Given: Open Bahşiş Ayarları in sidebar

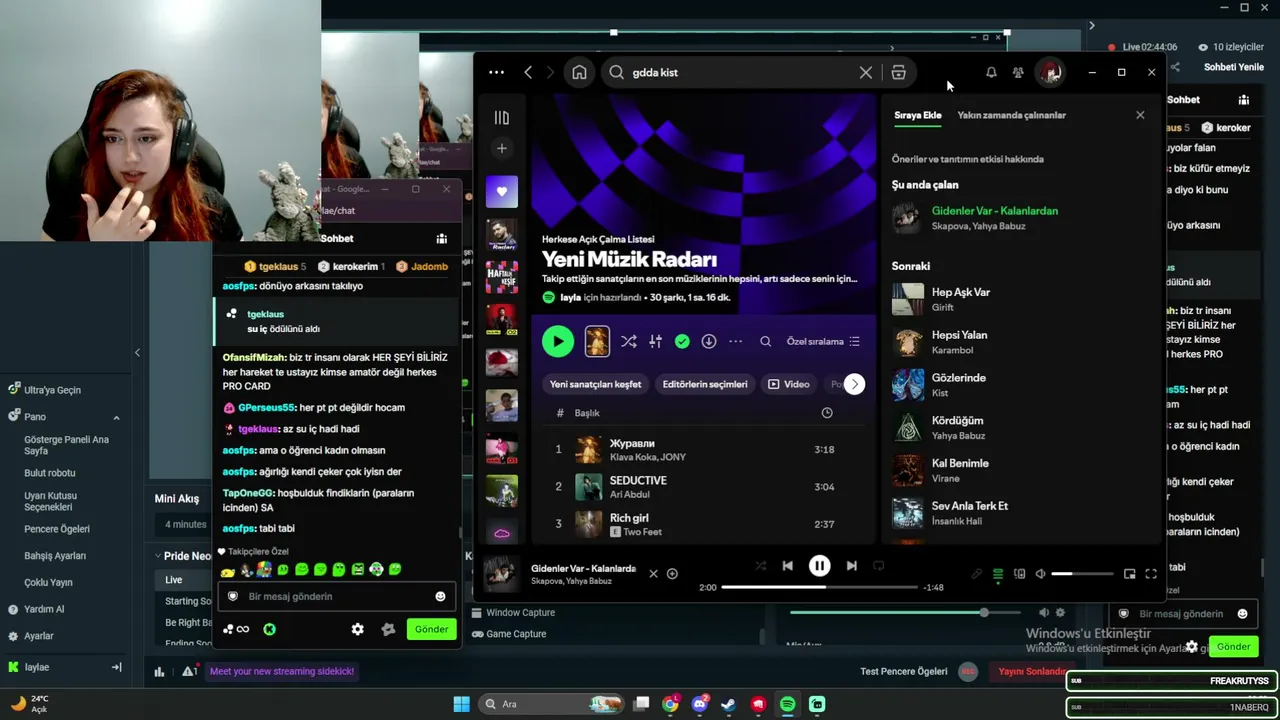Looking at the screenshot, I should coord(55,556).
